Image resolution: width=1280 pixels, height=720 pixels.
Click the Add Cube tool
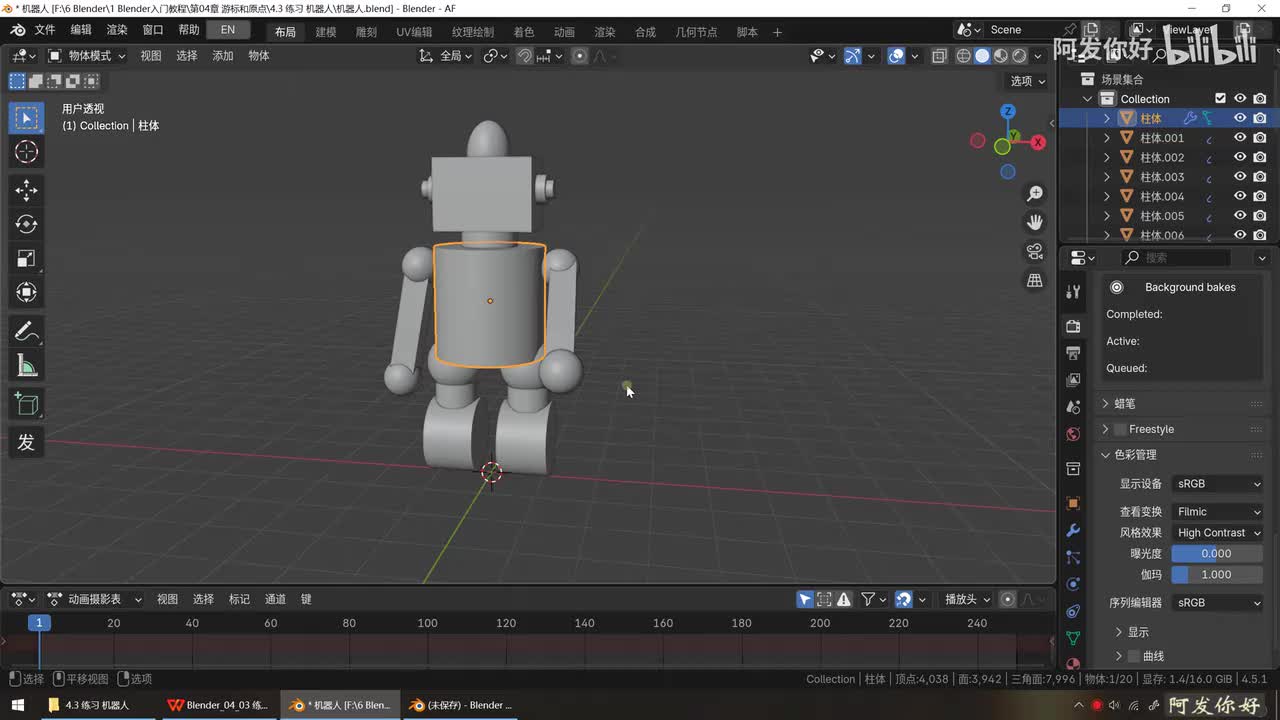(x=27, y=404)
